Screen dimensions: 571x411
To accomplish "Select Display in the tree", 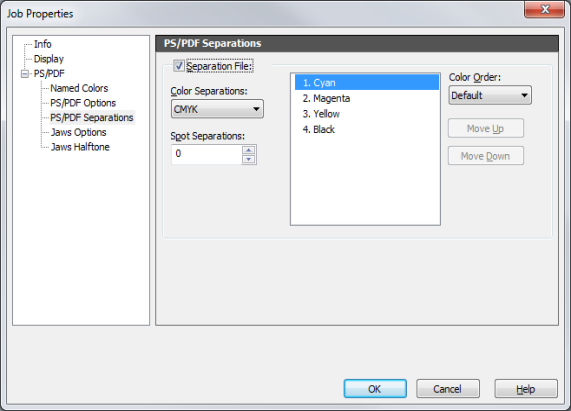I will click(x=49, y=59).
